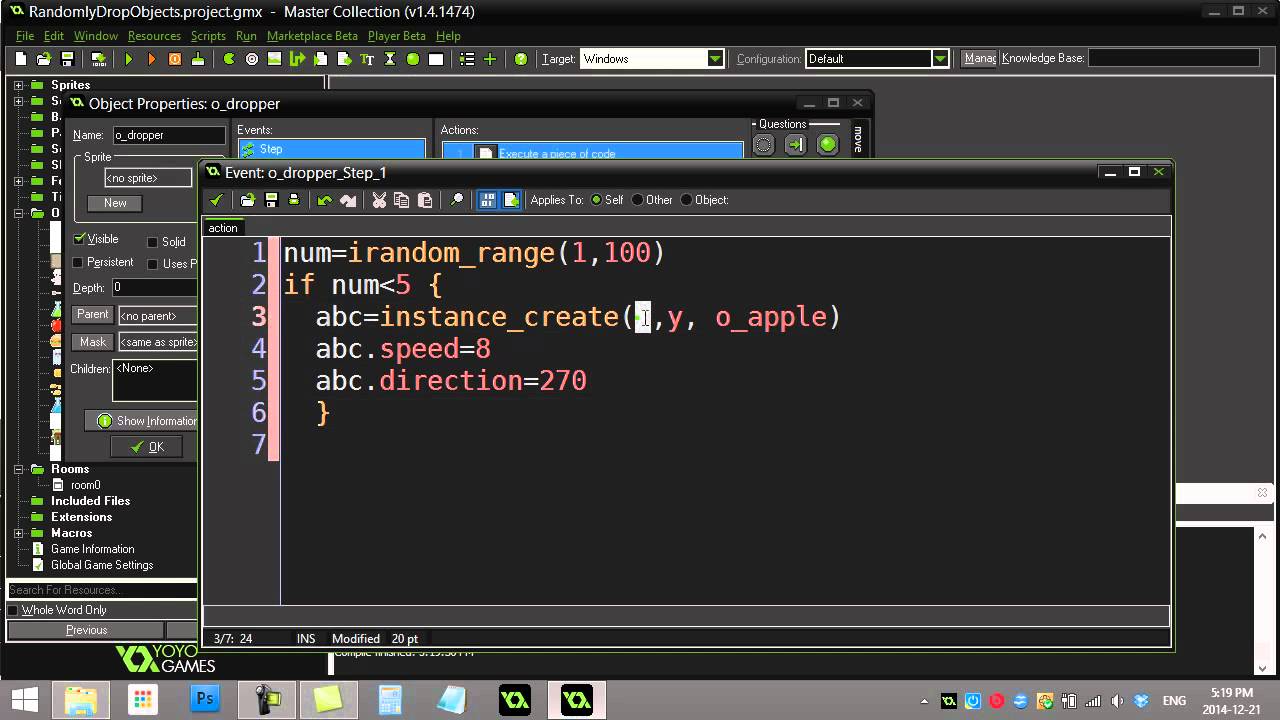Toggle the Solid checkbox in Object Properties
Screen dimensions: 1280x720
pyautogui.click(x=153, y=242)
